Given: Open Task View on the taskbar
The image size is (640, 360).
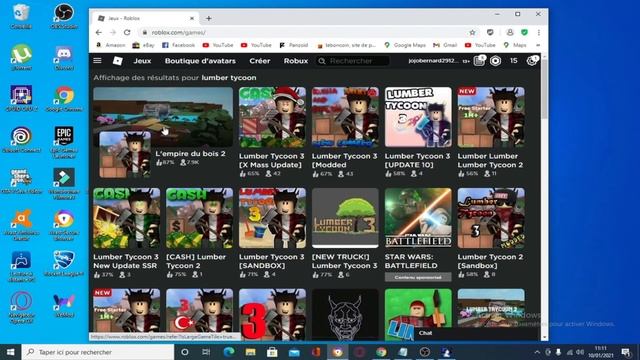Looking at the screenshot, I should click(x=206, y=352).
